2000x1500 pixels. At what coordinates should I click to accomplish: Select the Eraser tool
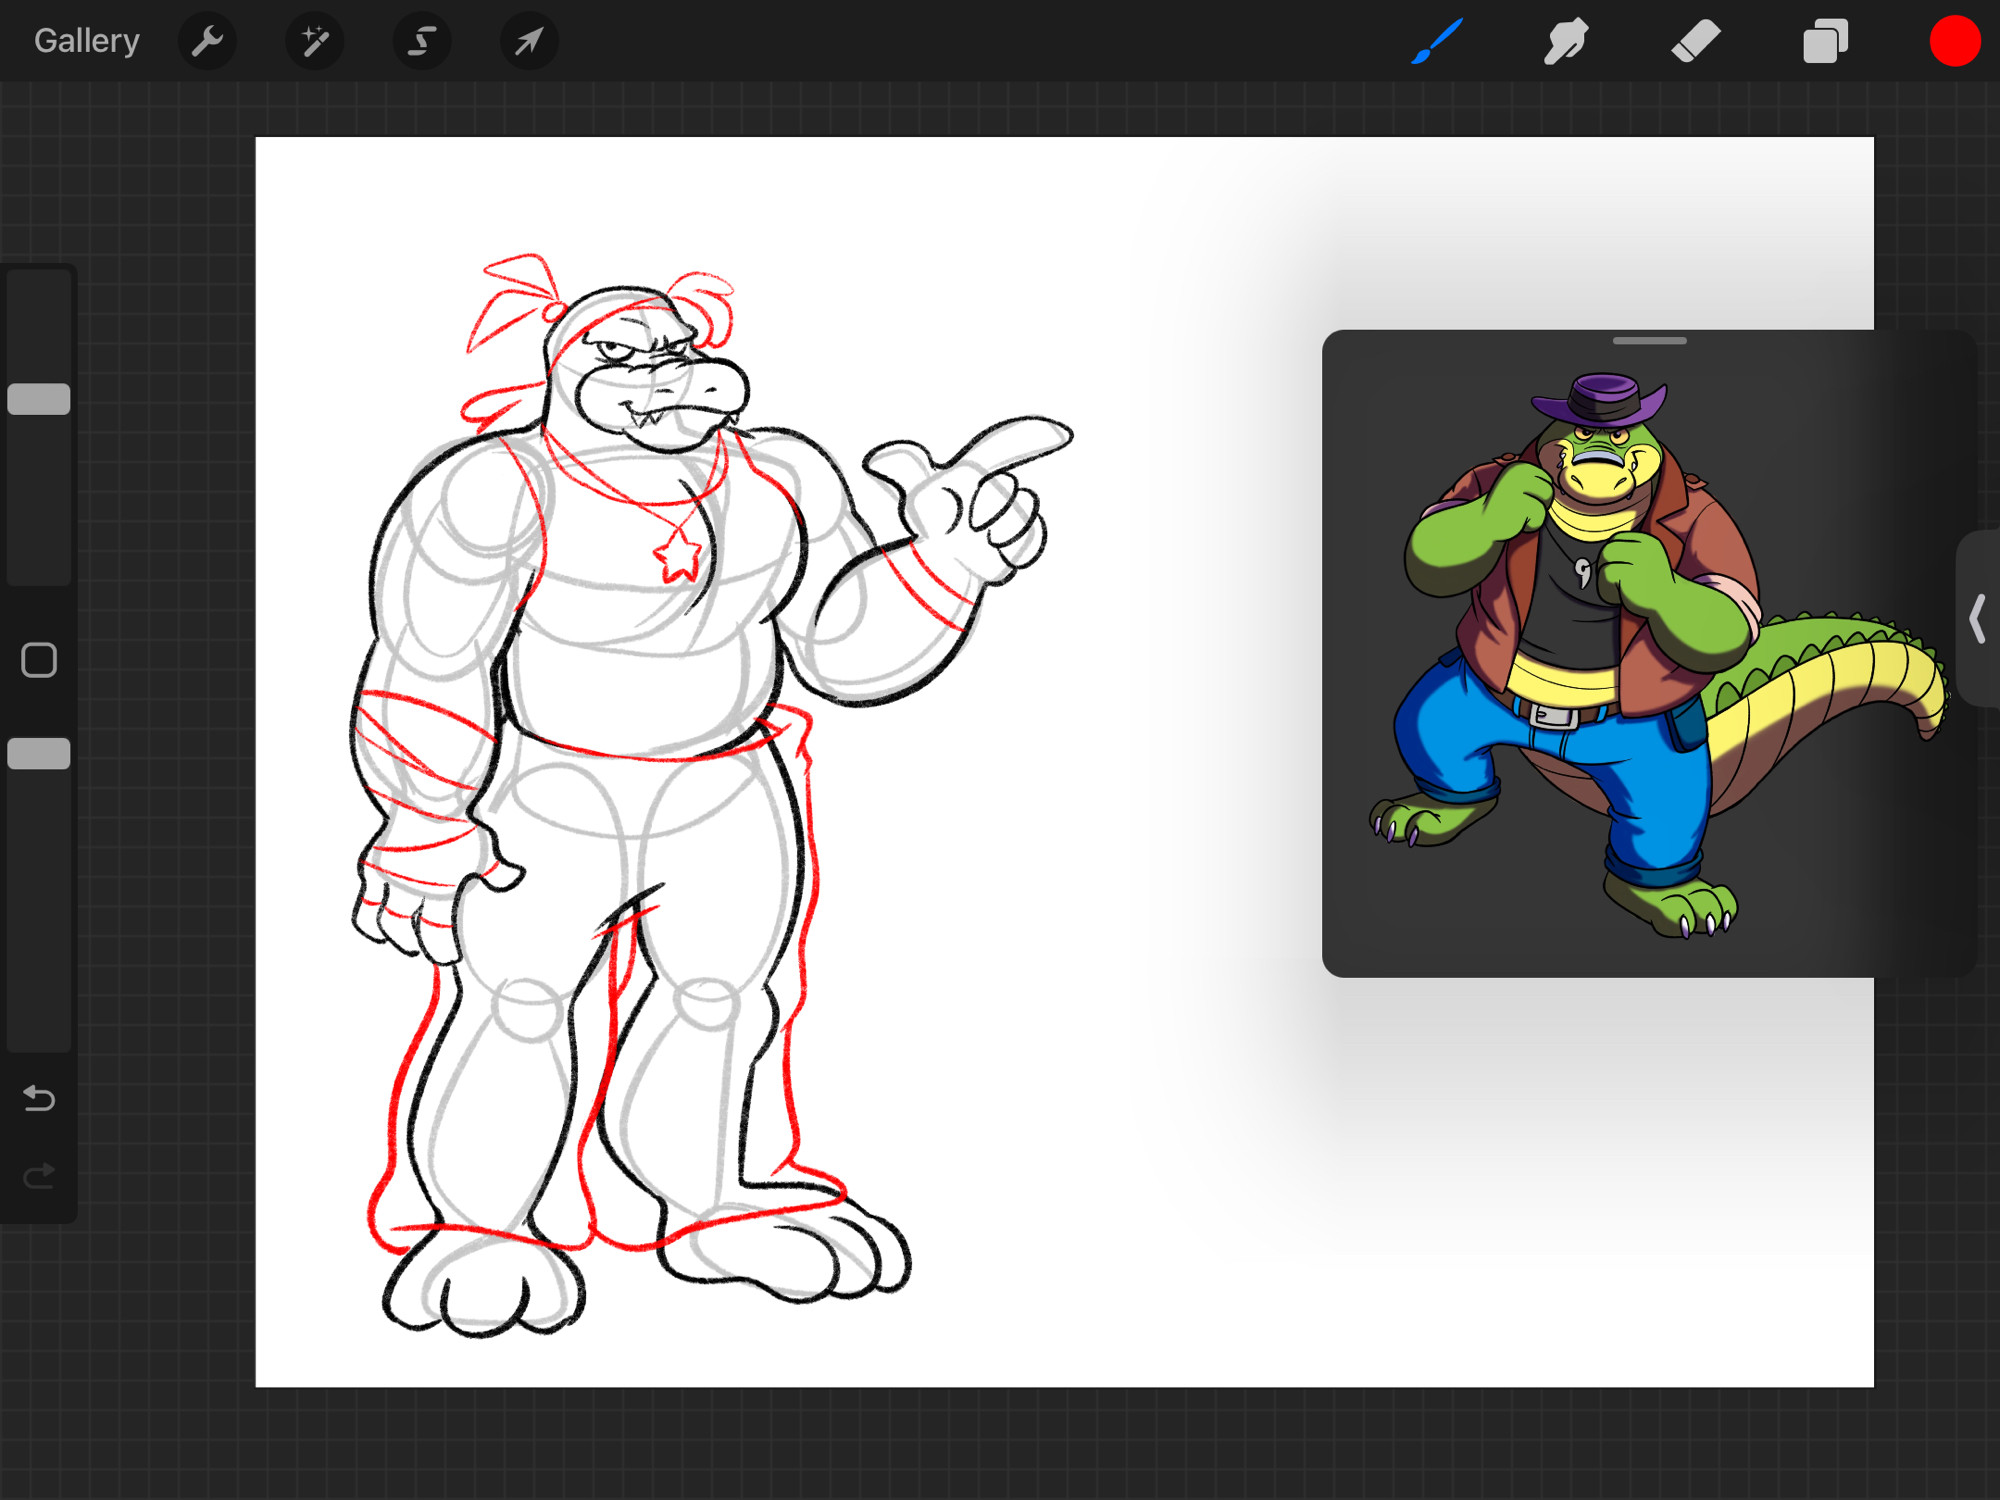[x=1696, y=41]
